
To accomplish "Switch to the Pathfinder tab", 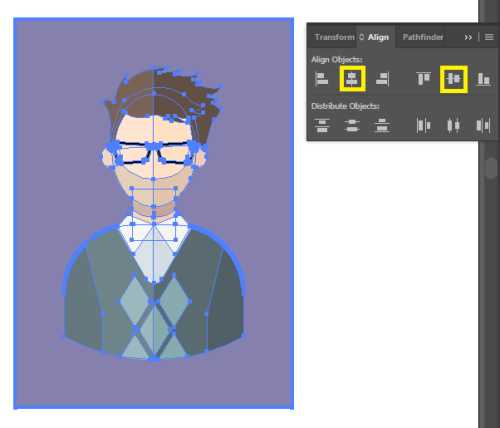I will 423,37.
